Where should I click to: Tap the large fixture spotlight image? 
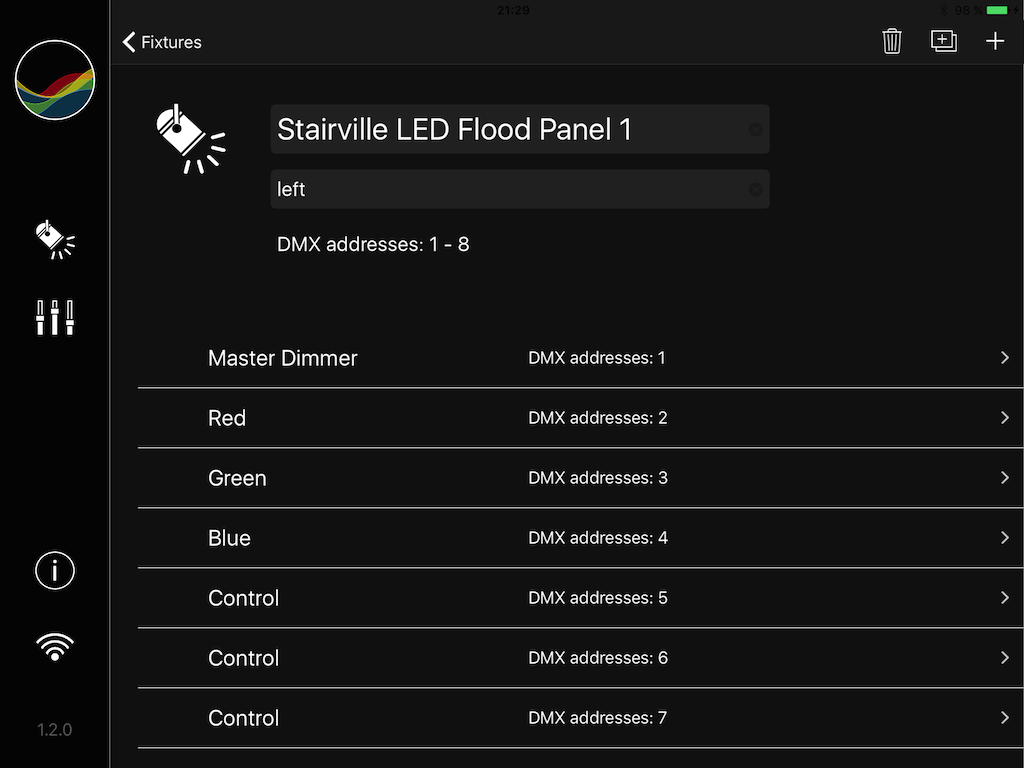click(190, 137)
